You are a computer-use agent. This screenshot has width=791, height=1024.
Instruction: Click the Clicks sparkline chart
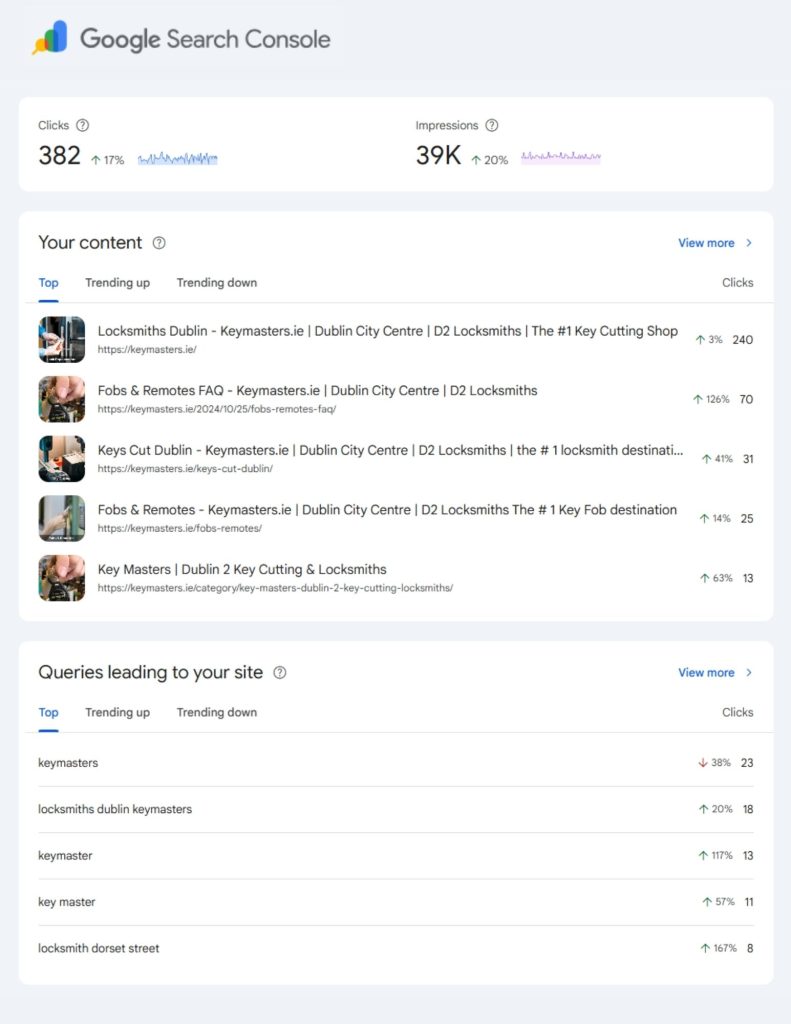pyautogui.click(x=177, y=159)
